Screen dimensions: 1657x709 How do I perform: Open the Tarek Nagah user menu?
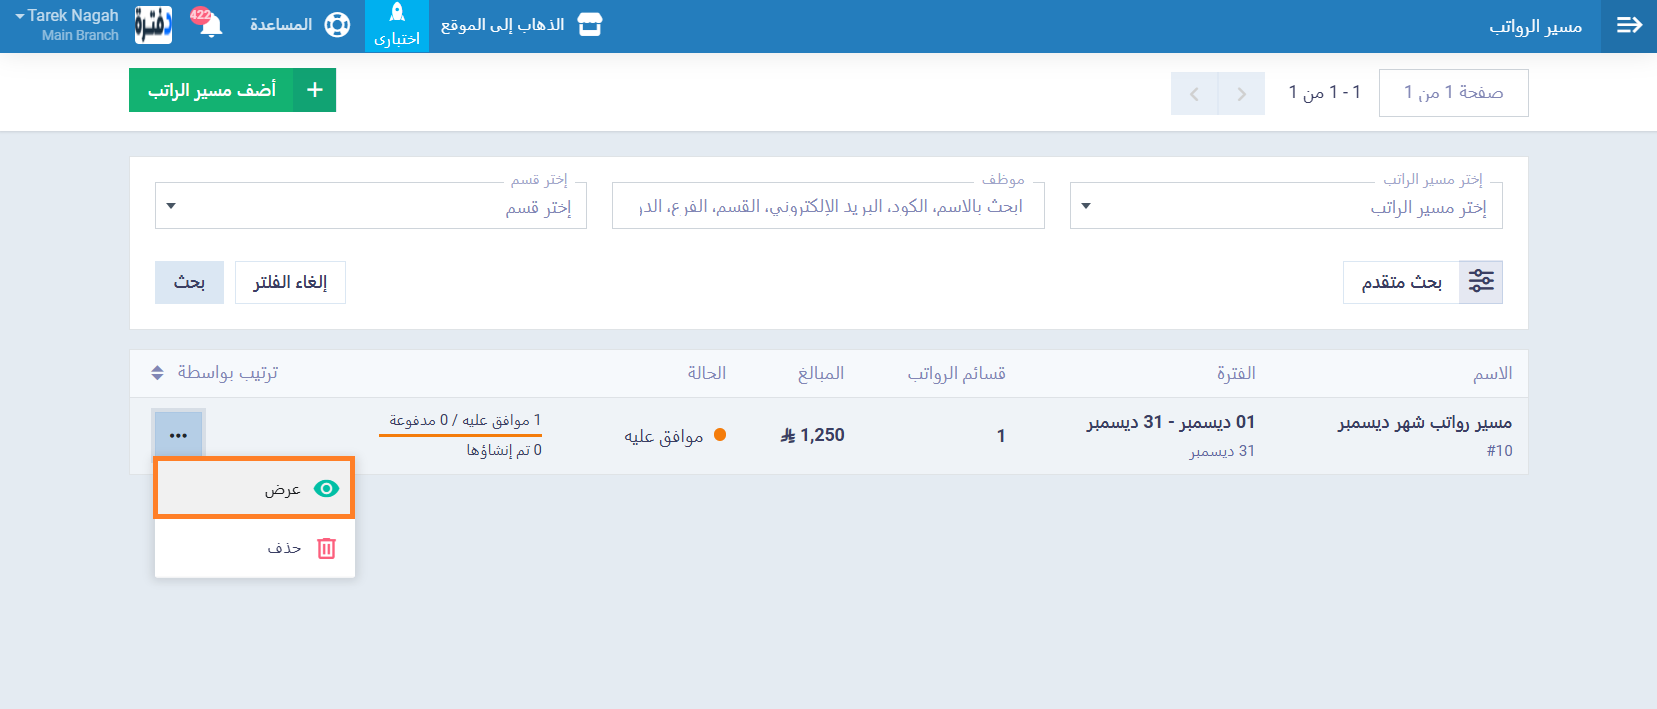pos(68,25)
